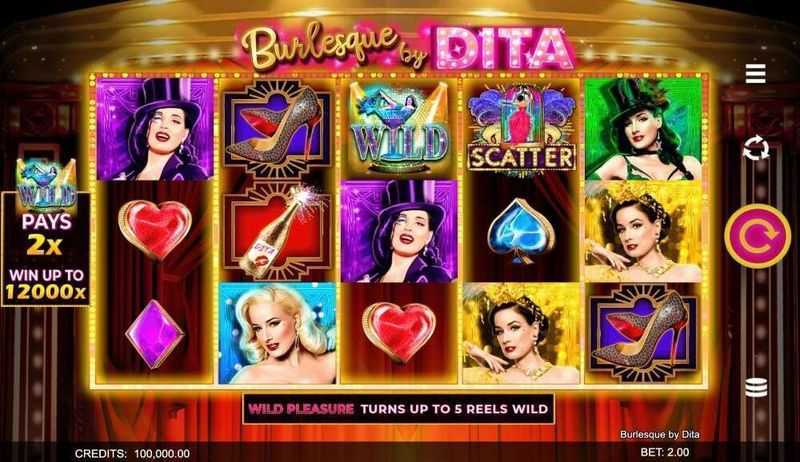This screenshot has height=462, width=800.
Task: Click the blonde woman portrait symbol
Action: (278, 333)
